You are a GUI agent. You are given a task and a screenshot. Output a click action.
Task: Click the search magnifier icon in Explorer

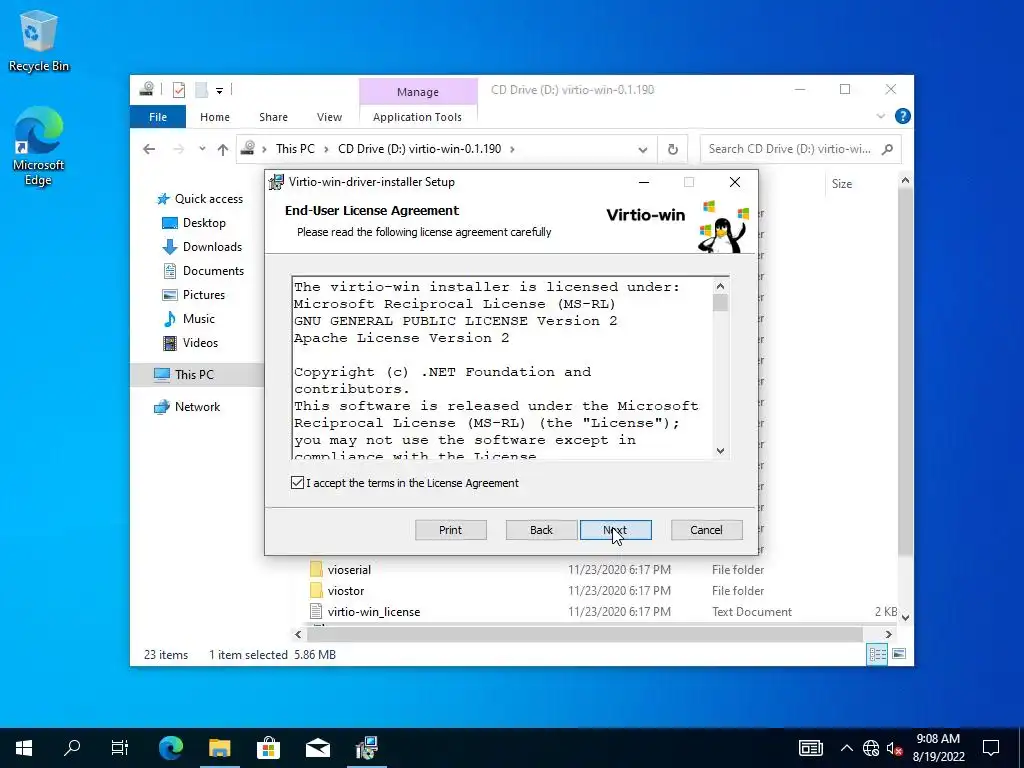point(887,149)
